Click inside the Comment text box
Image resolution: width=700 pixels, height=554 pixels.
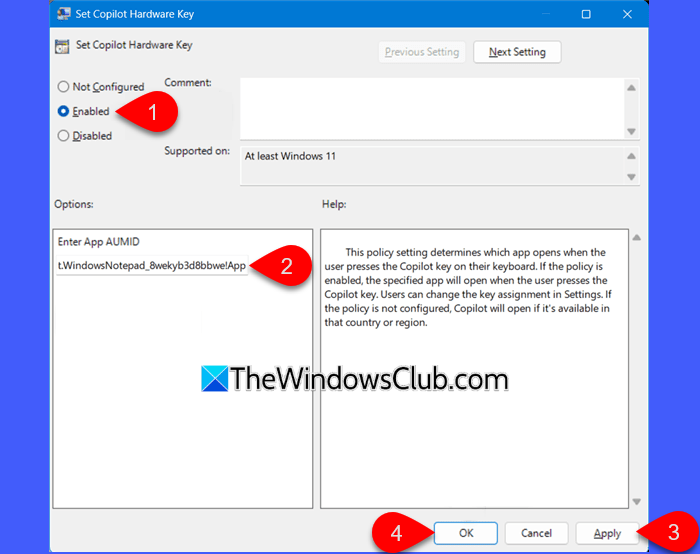pyautogui.click(x=432, y=108)
